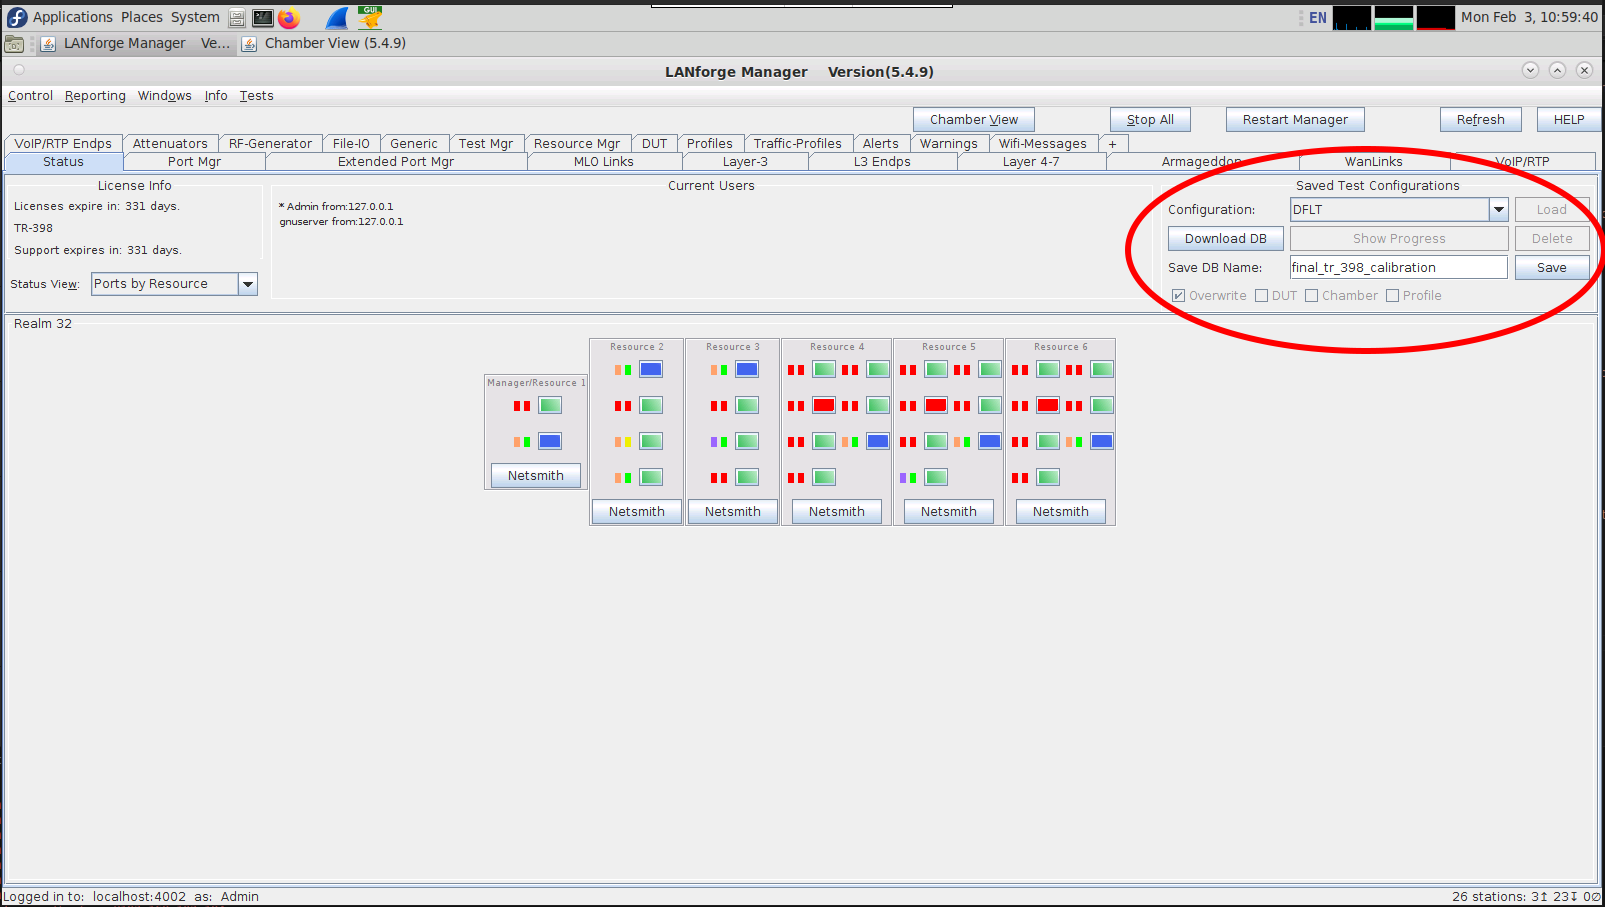Click the plus tab to add tabs
The height and width of the screenshot is (907, 1605).
coord(1112,144)
